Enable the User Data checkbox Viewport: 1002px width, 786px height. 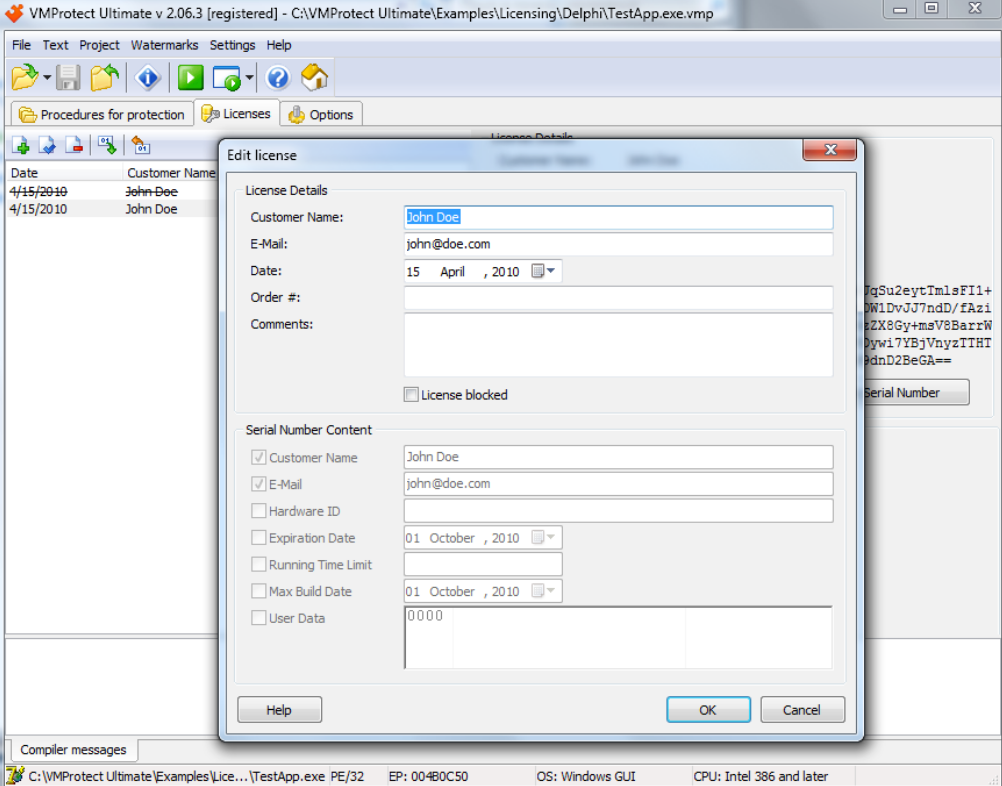click(x=258, y=618)
